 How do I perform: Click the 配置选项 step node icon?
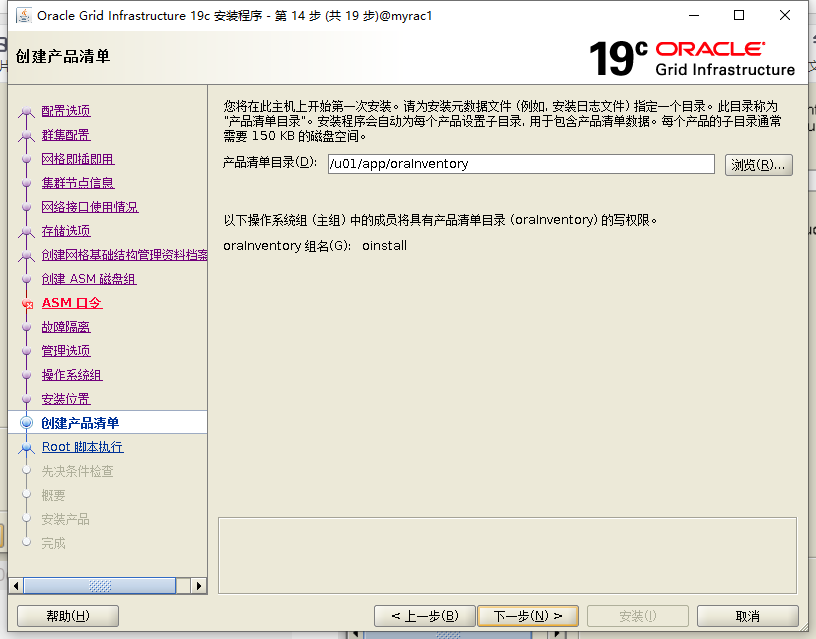point(27,111)
